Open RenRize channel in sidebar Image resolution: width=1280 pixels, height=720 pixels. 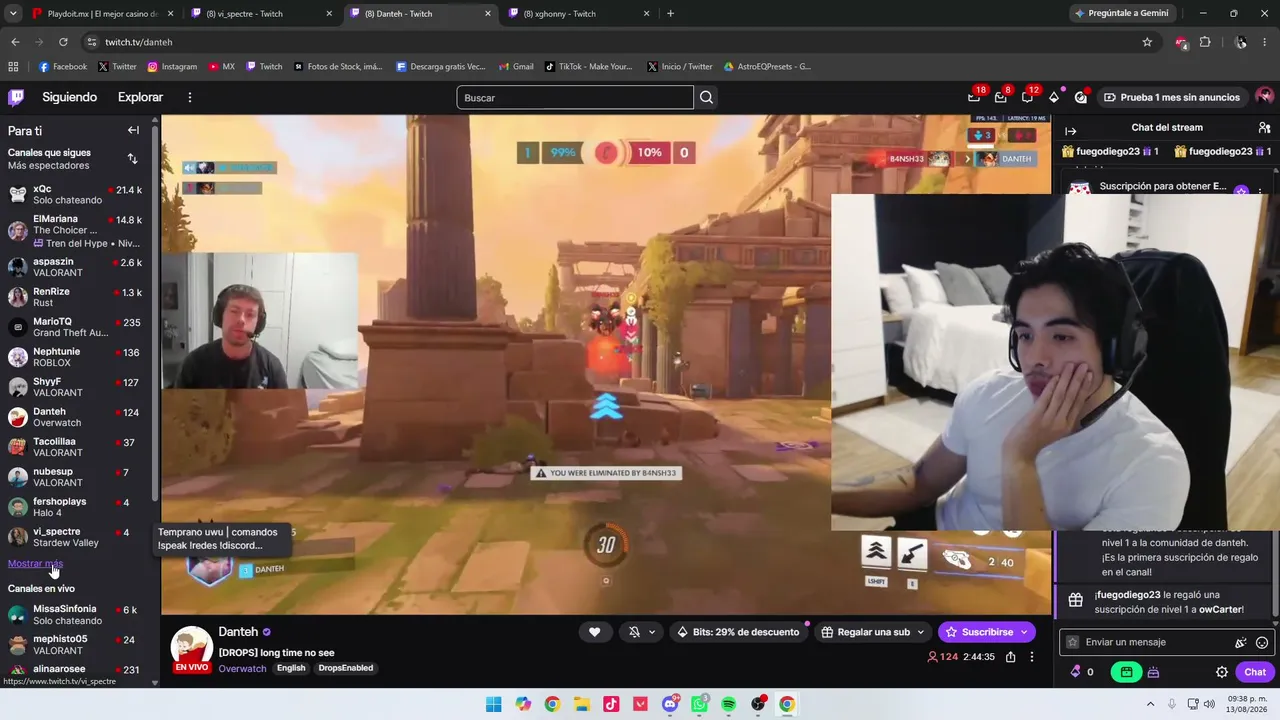(76, 297)
